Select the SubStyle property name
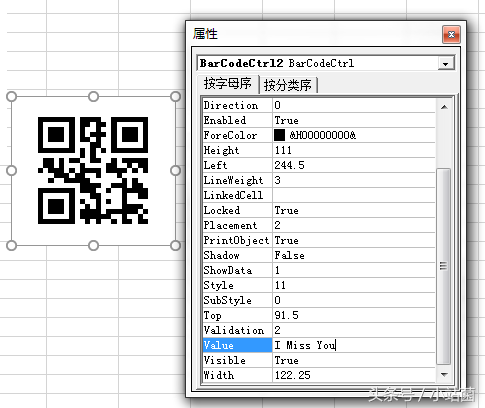The image size is (485, 408). (x=237, y=300)
